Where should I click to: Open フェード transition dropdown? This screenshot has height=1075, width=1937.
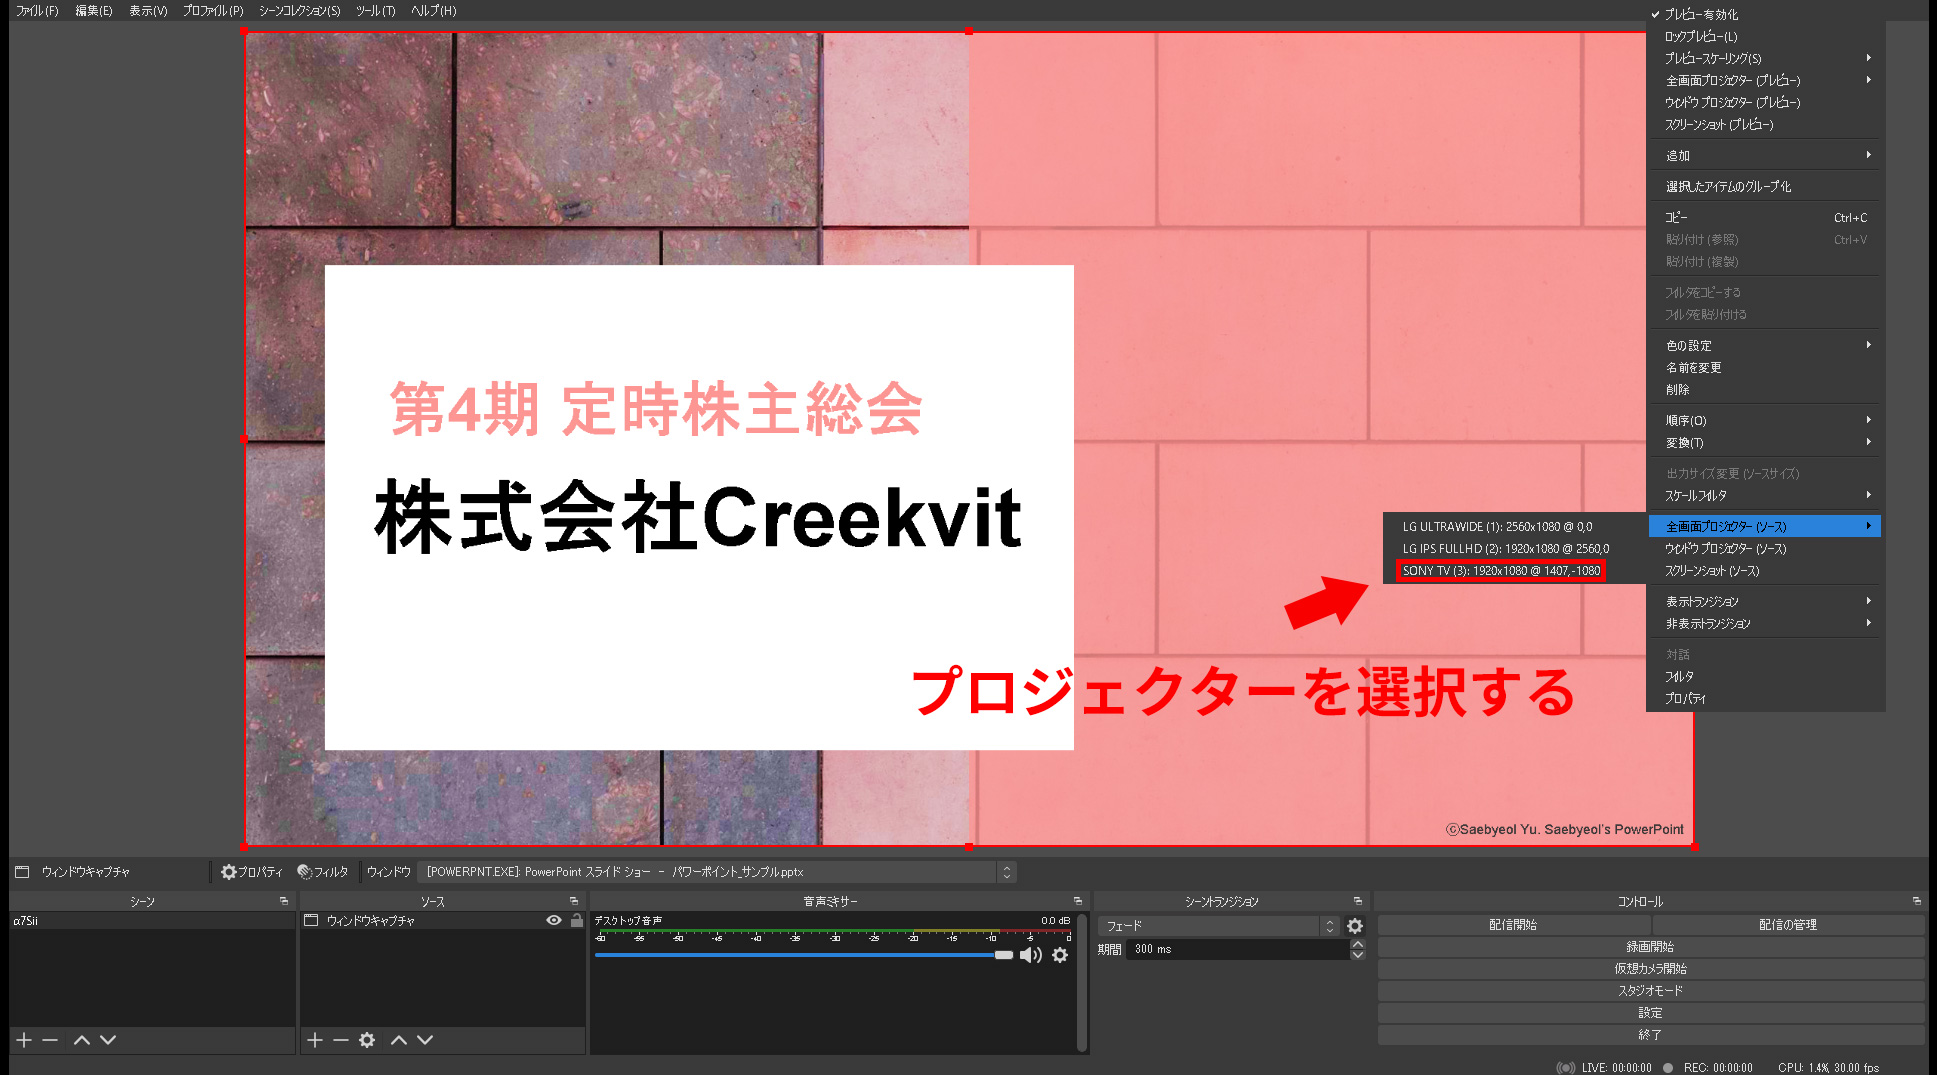(1218, 926)
